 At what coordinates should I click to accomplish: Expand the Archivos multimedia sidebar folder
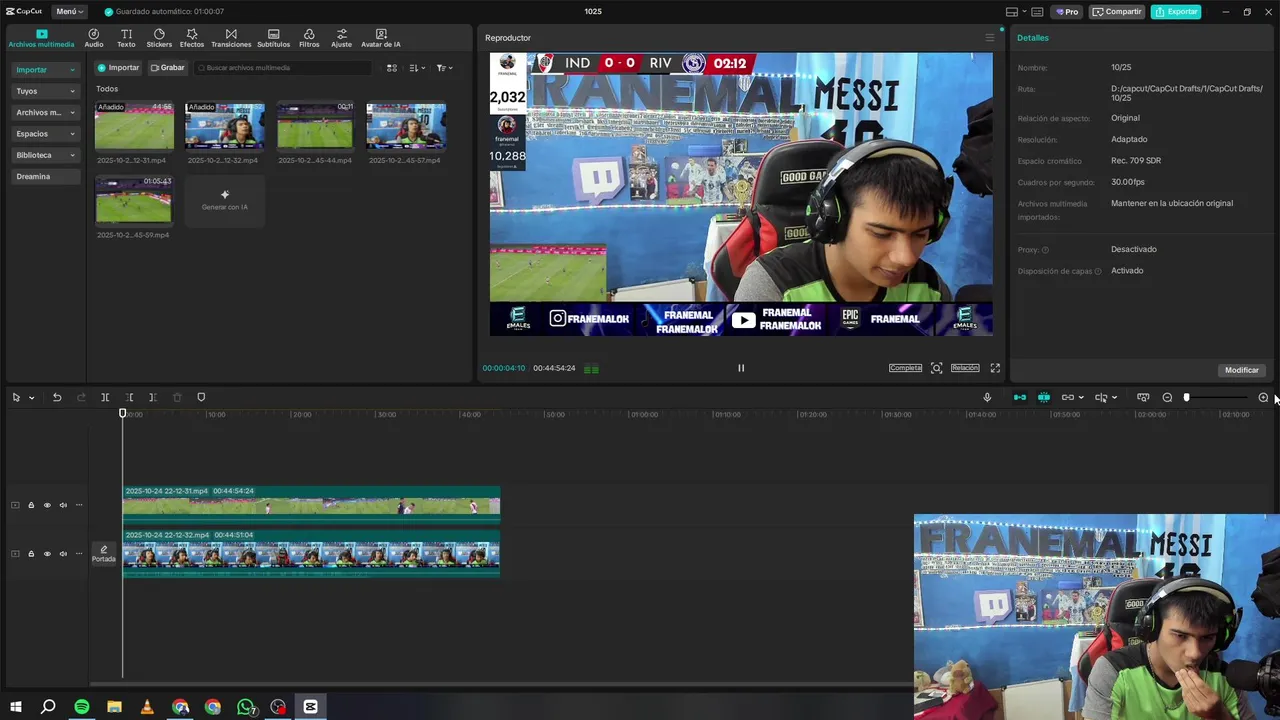pyautogui.click(x=46, y=112)
